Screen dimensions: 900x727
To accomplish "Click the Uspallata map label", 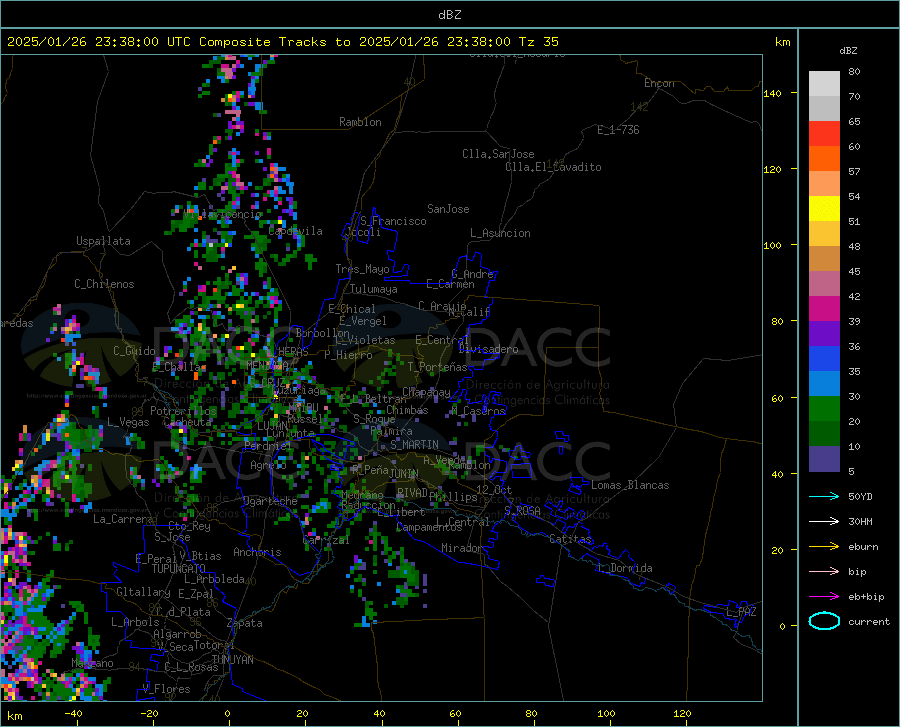I will tap(103, 241).
